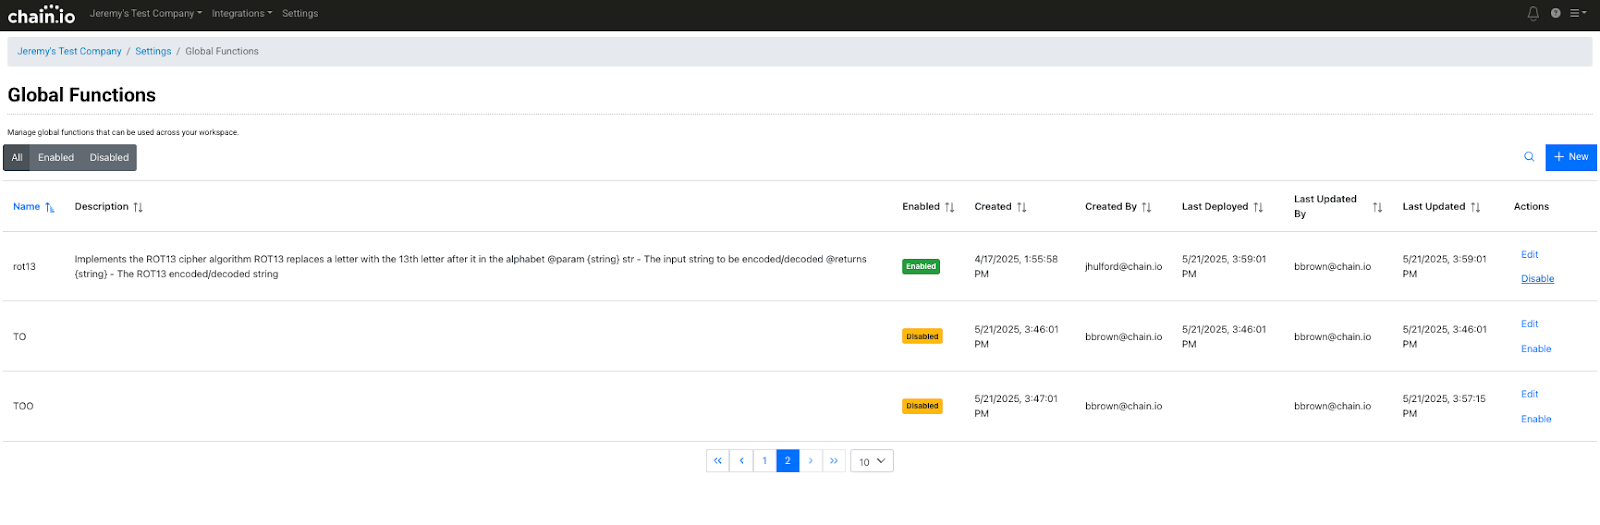Enable the TO function

click(1537, 349)
